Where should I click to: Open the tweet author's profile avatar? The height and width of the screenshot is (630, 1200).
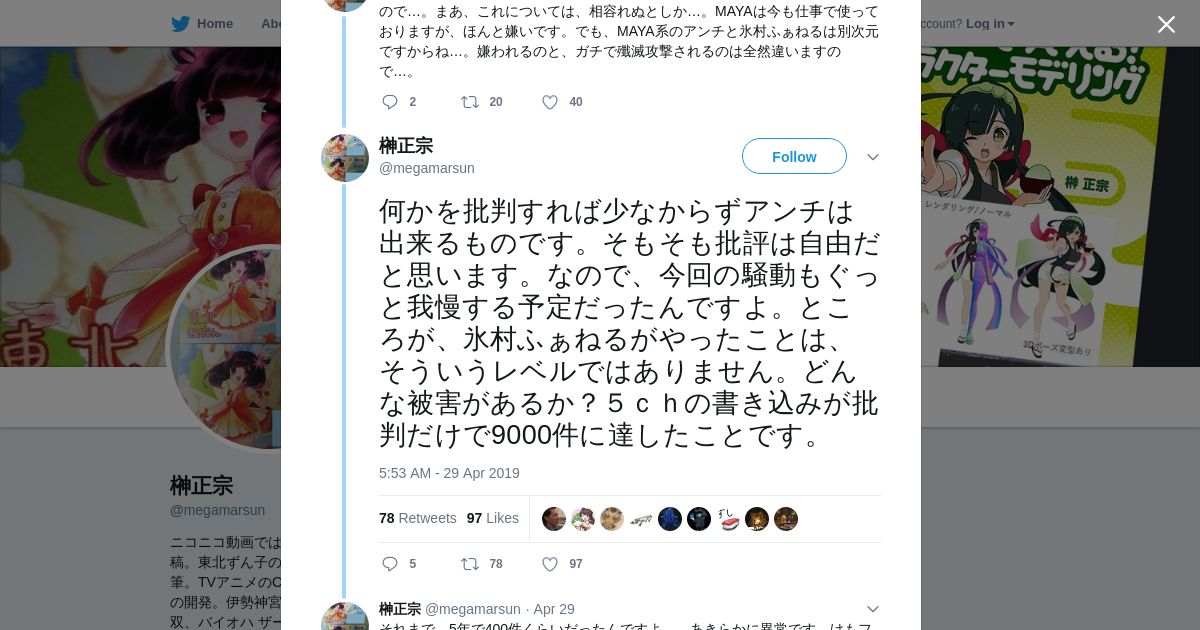click(x=345, y=158)
